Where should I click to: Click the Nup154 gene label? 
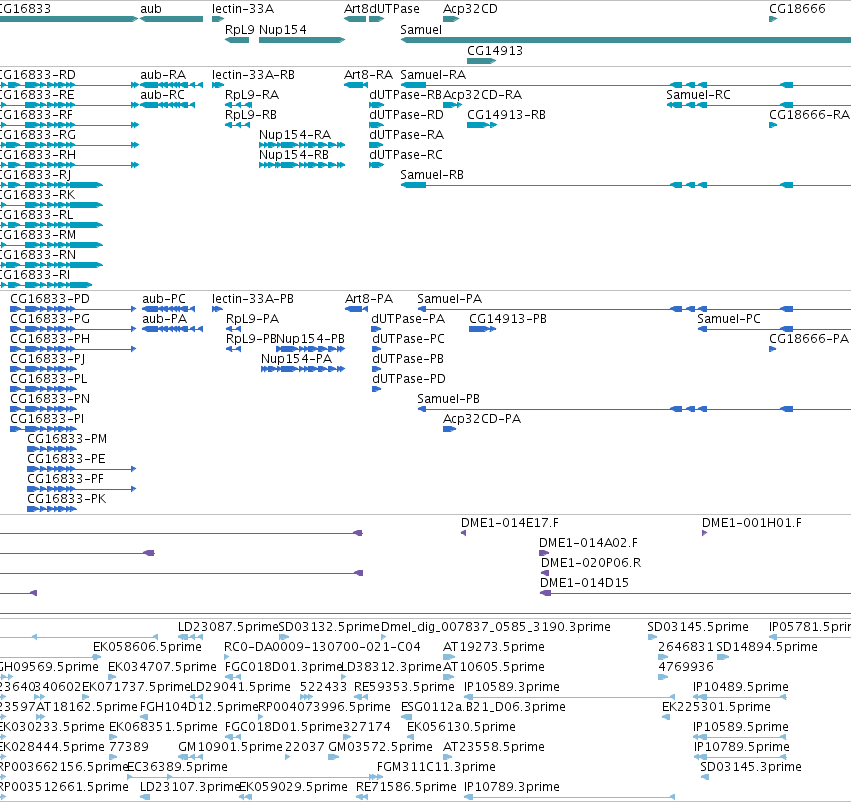pyautogui.click(x=283, y=30)
